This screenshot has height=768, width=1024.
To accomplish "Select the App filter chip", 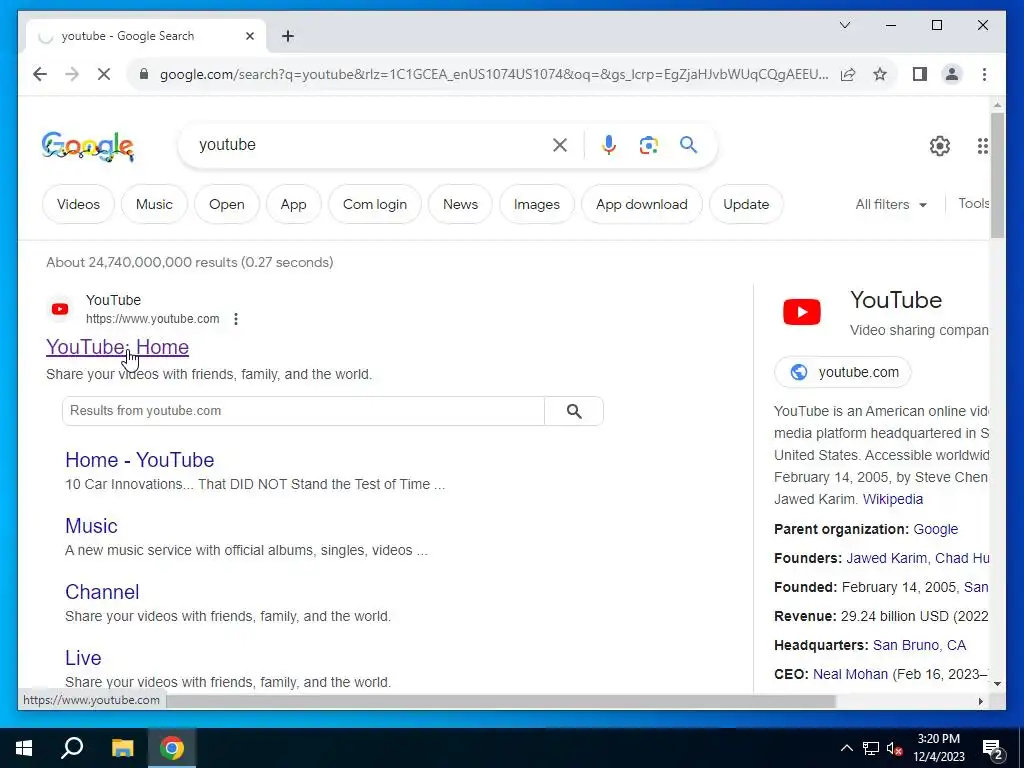I will (293, 204).
